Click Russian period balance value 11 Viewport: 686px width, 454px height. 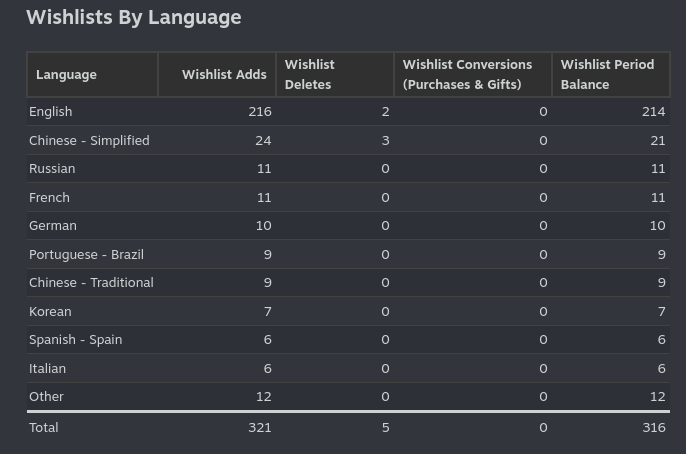point(658,168)
